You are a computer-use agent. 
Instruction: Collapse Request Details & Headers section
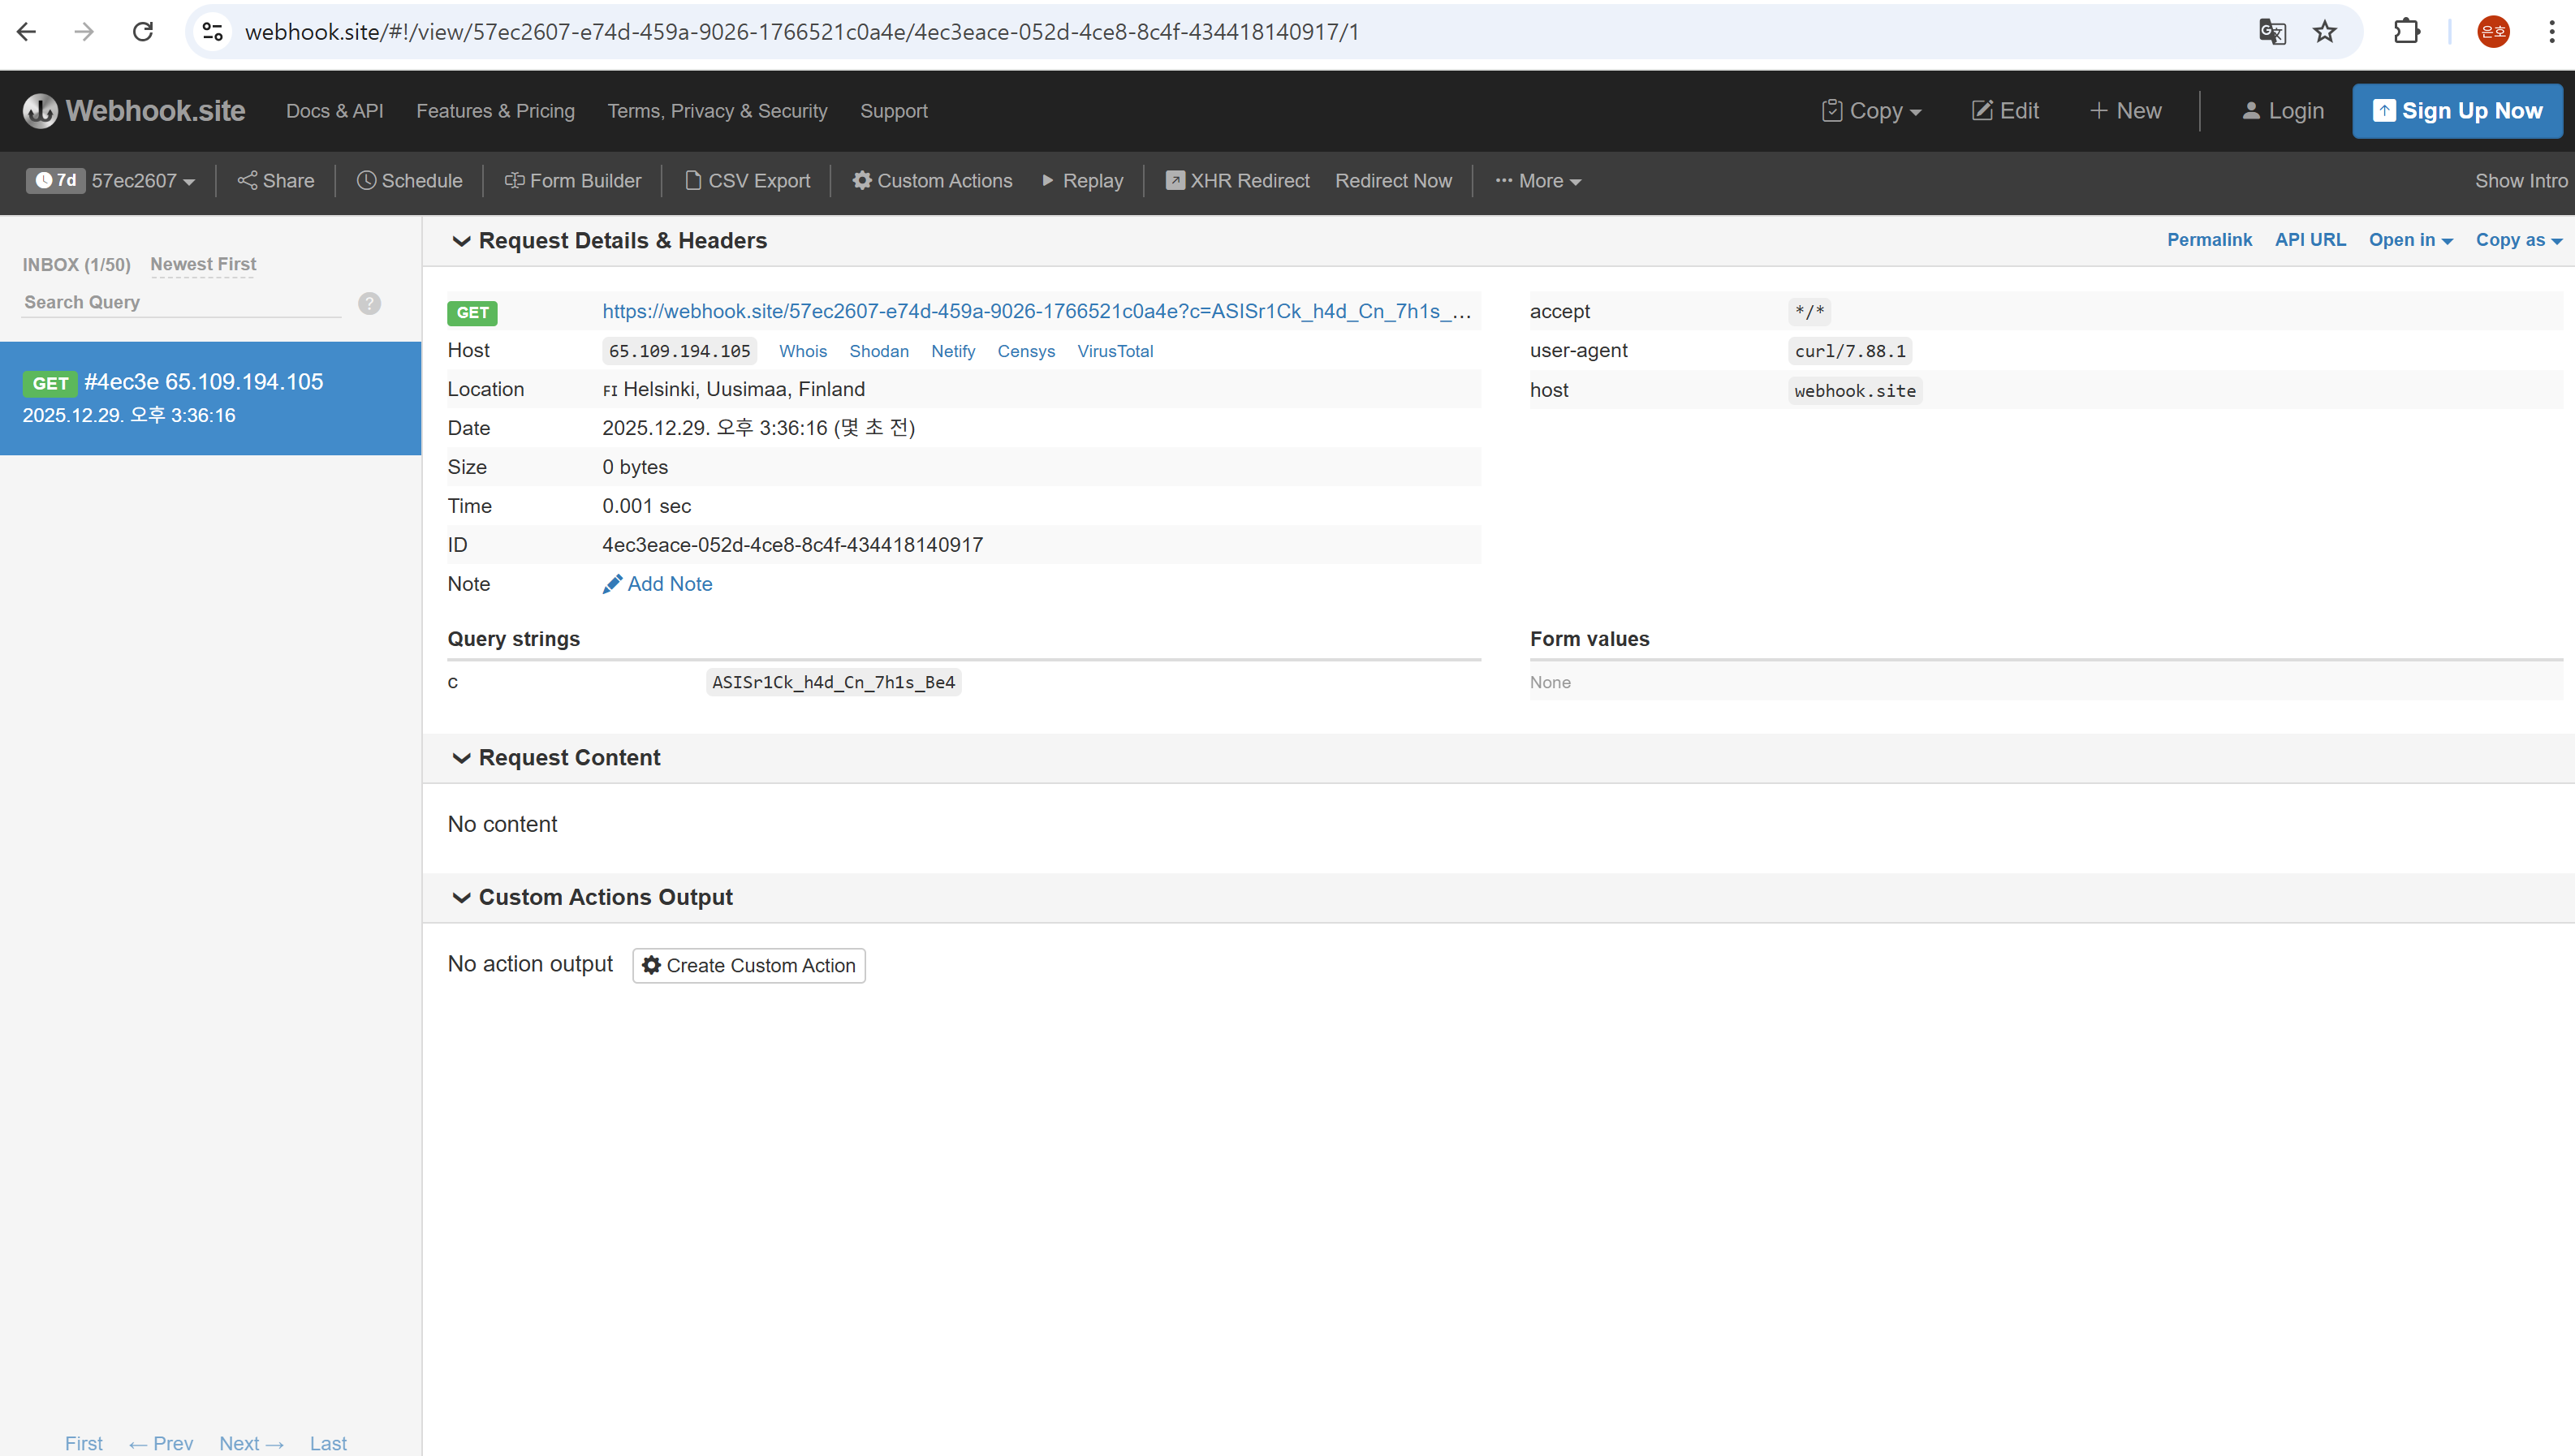(x=461, y=241)
